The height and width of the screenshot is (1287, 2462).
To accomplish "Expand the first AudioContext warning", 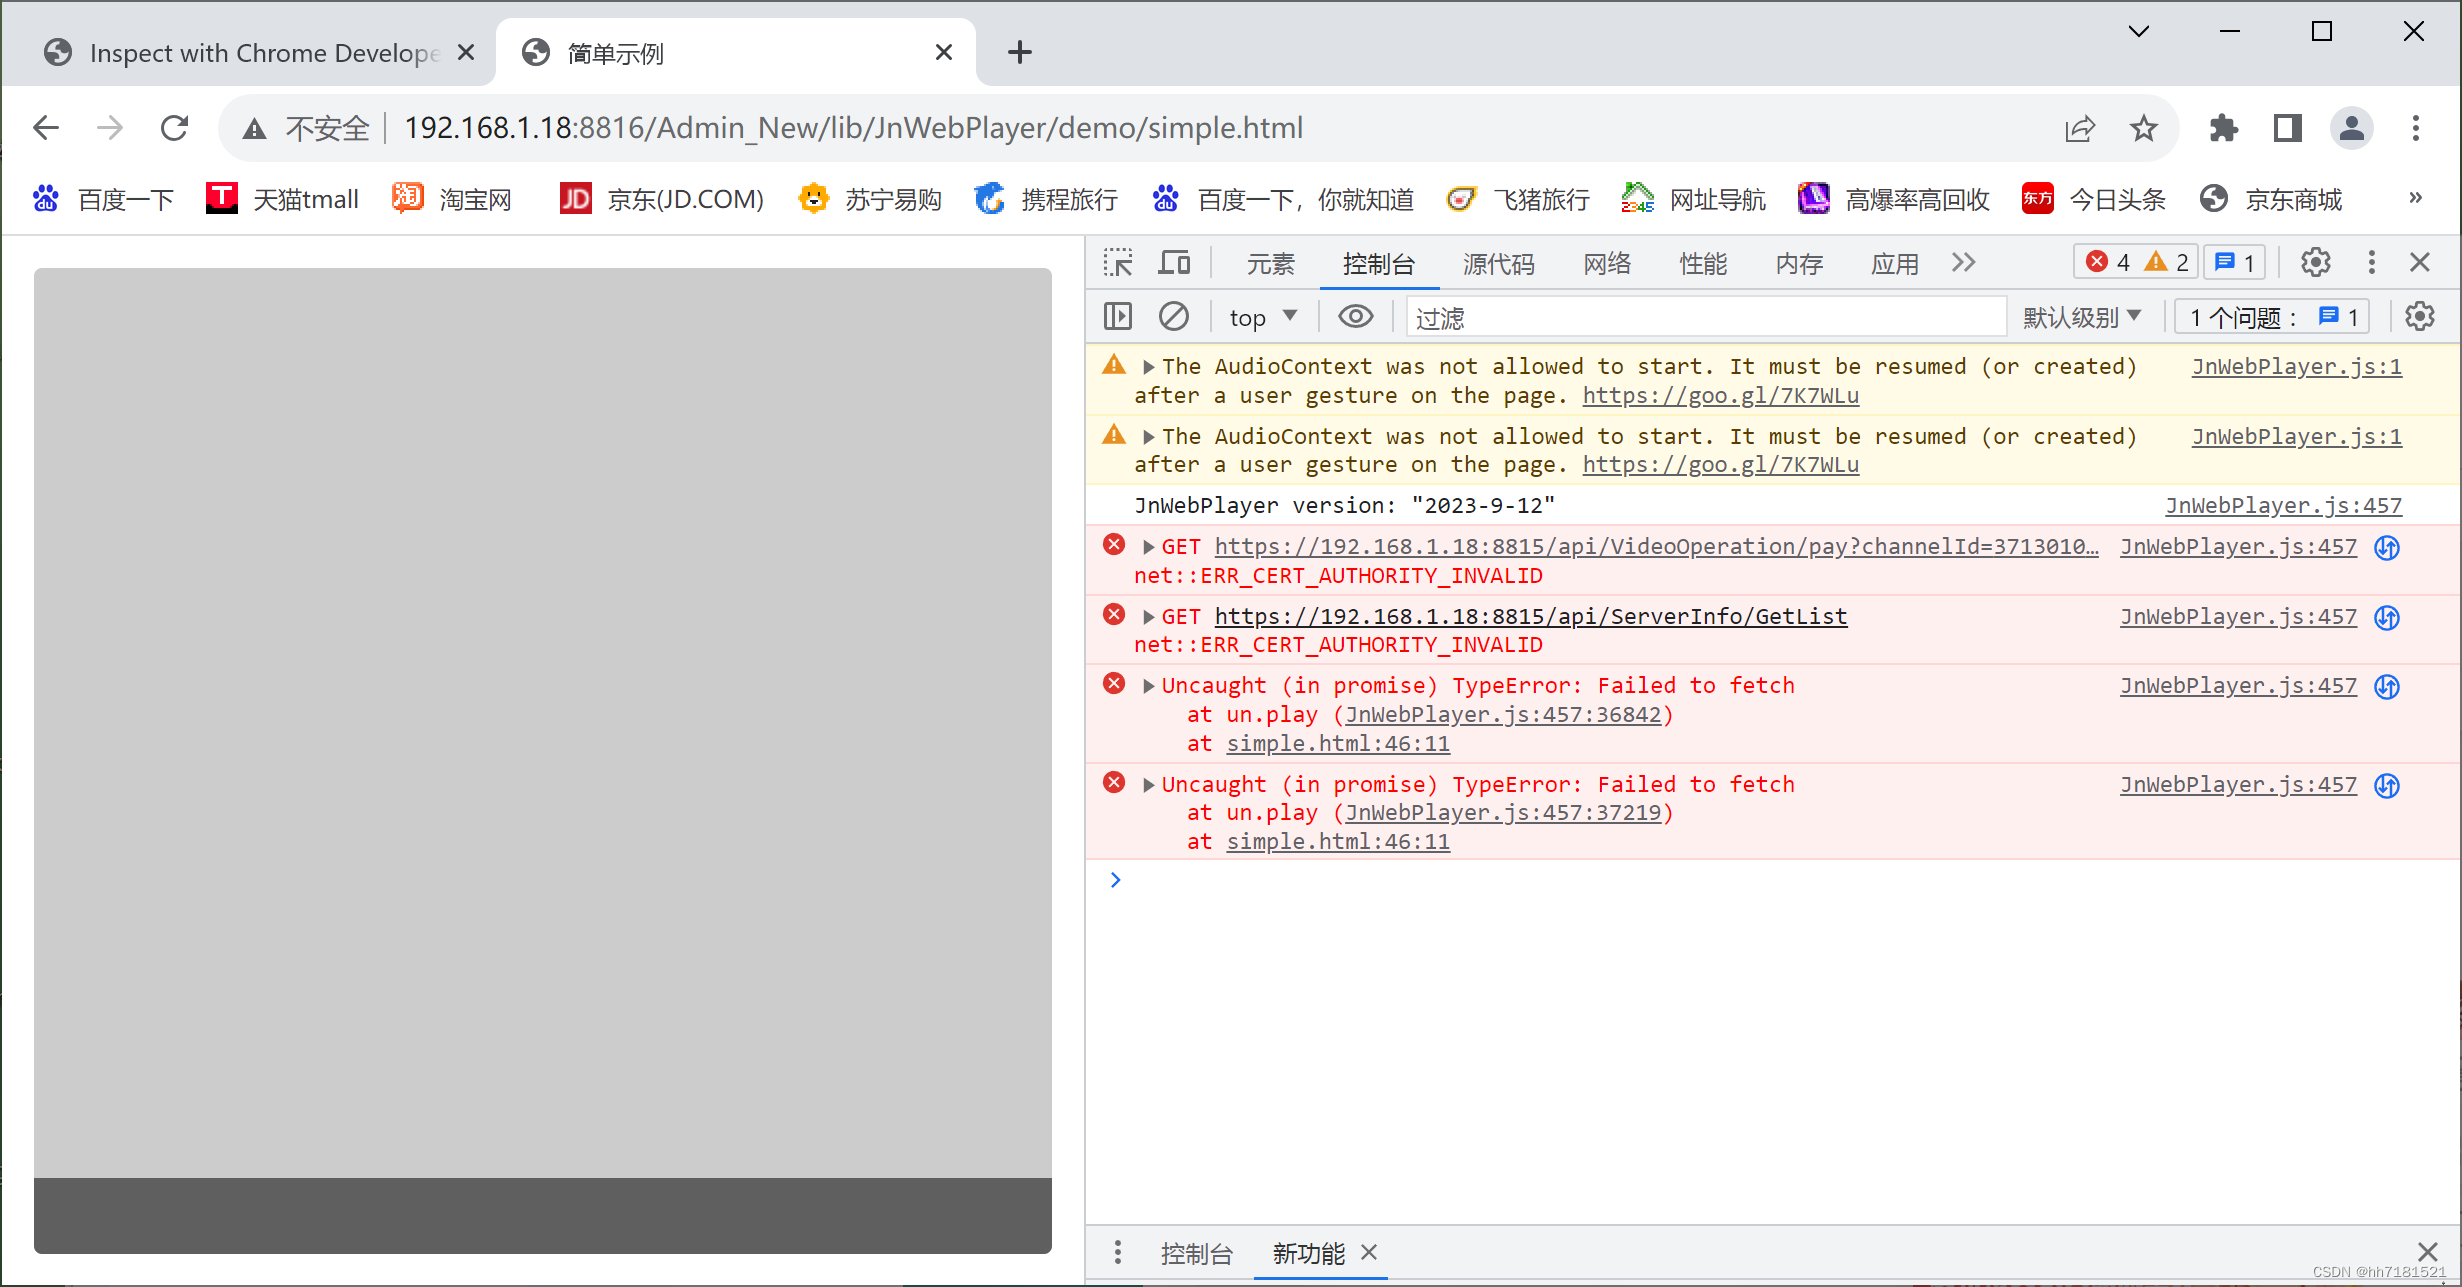I will 1148,366.
